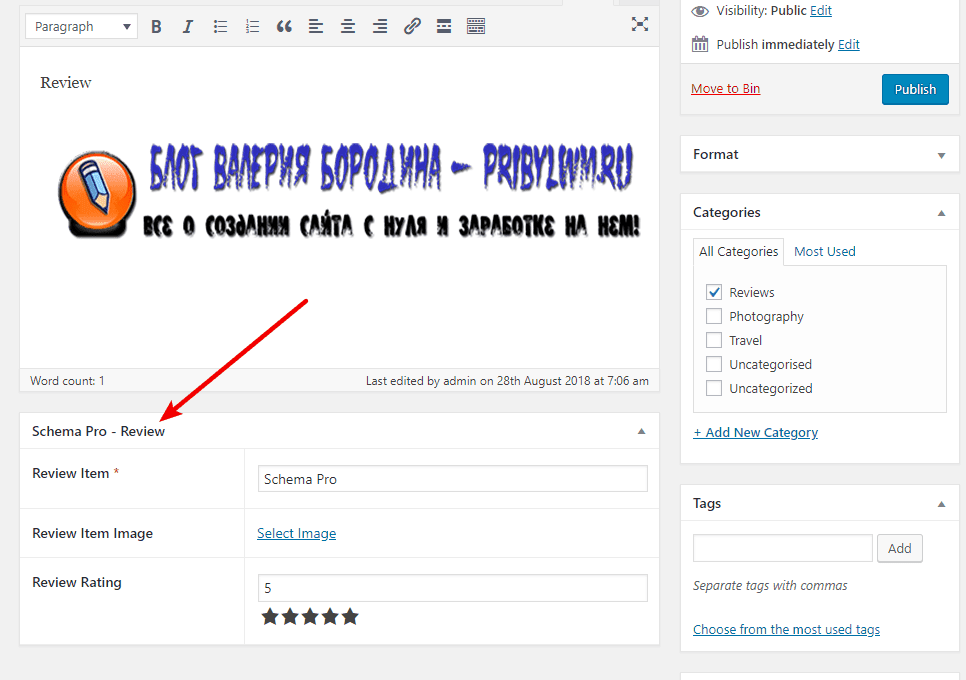Insert a bulleted list
966x680 pixels.
pos(220,26)
